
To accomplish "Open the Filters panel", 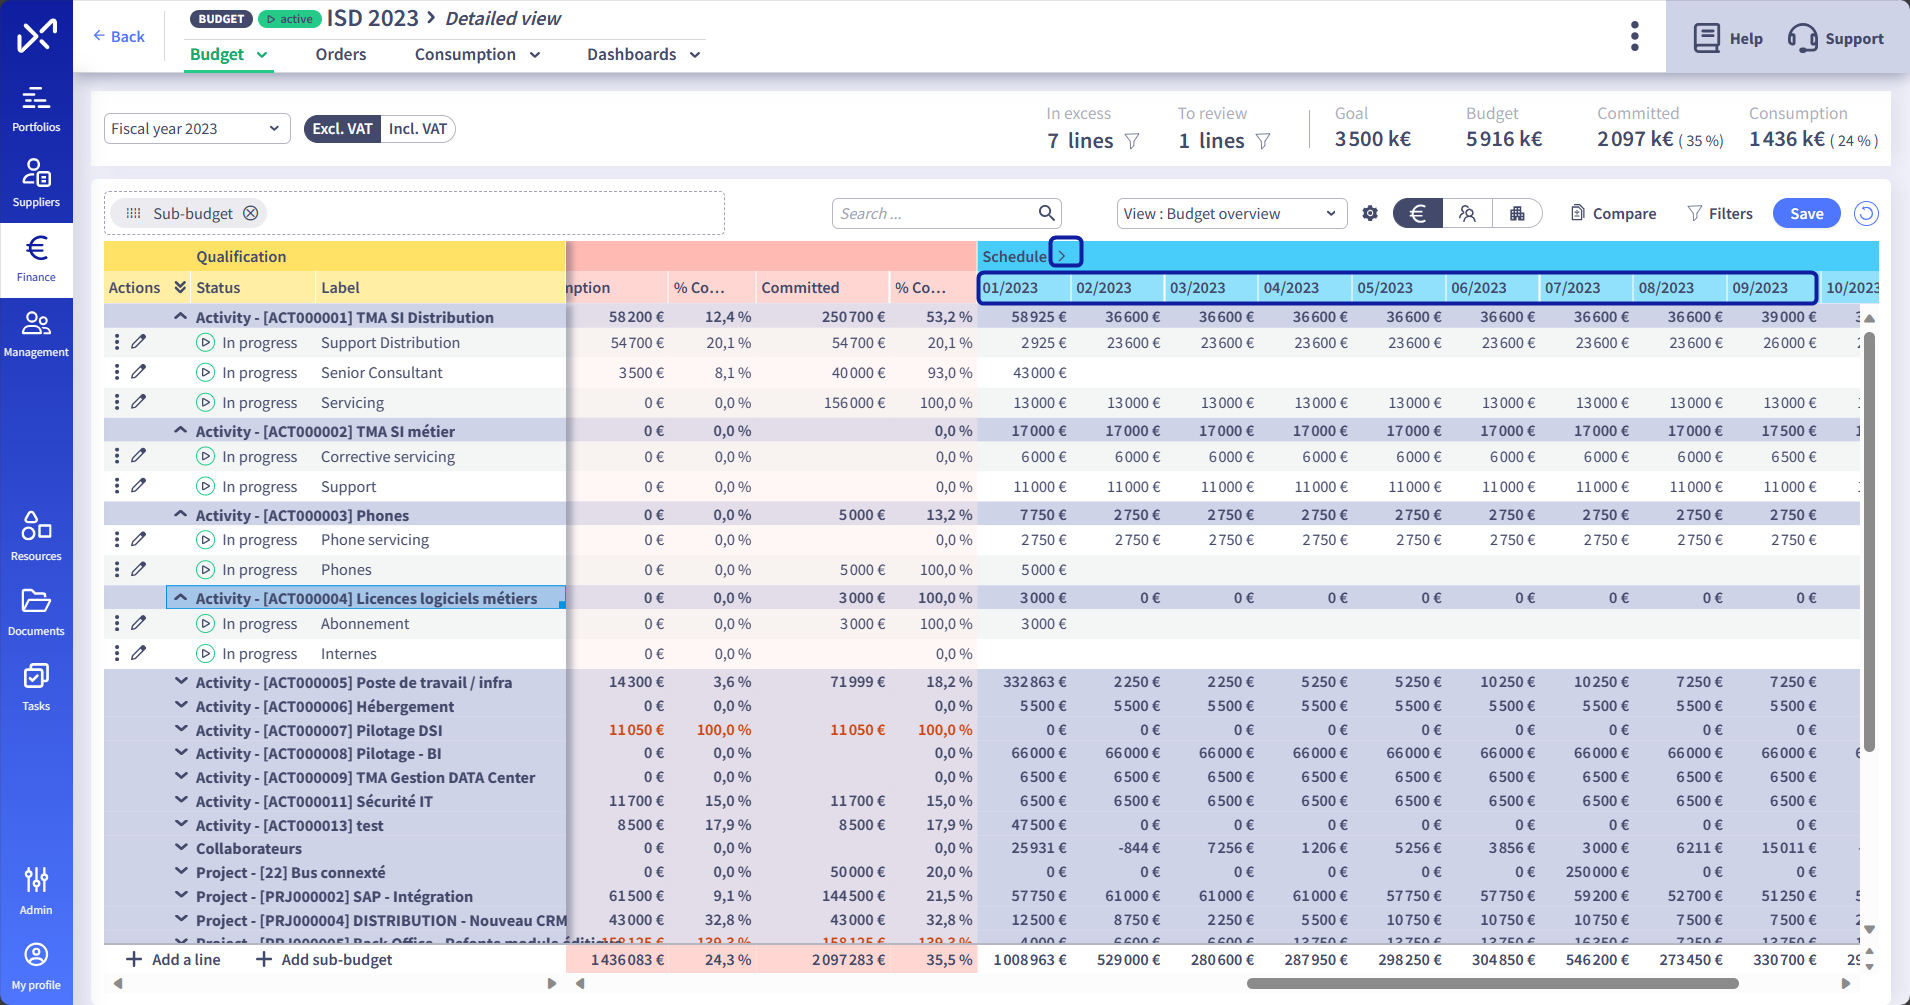I will [x=1720, y=213].
